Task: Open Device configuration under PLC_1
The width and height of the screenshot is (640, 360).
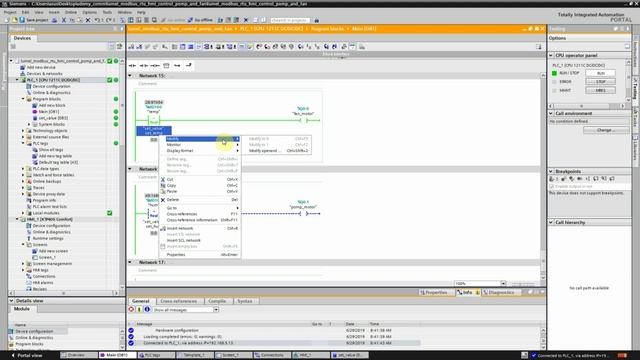Action: 51,87
